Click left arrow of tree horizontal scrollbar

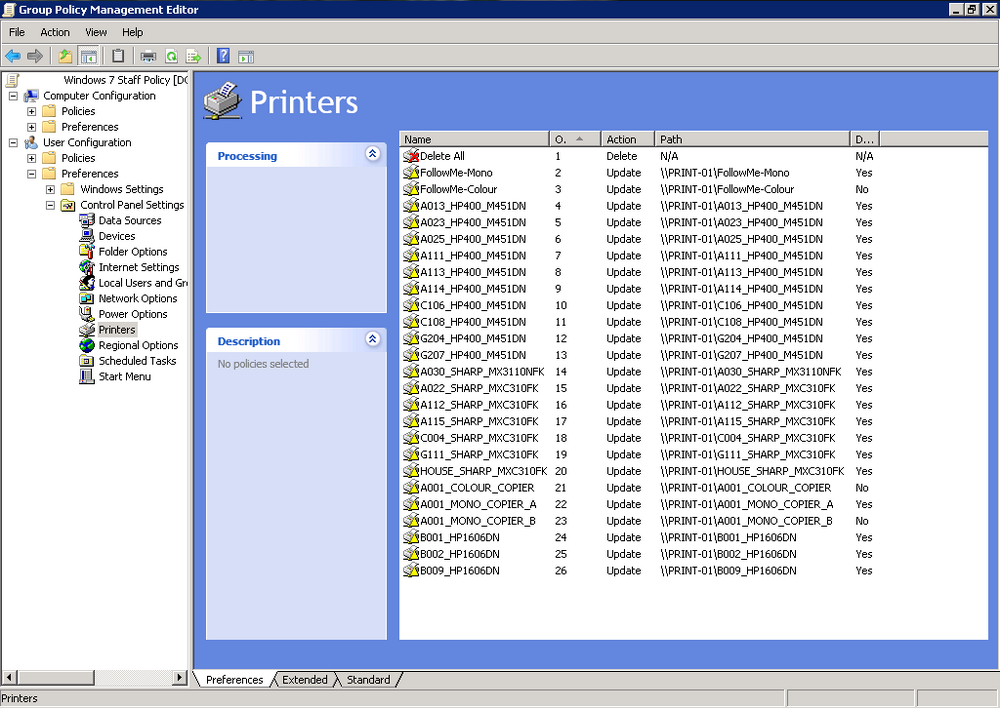click(9, 677)
